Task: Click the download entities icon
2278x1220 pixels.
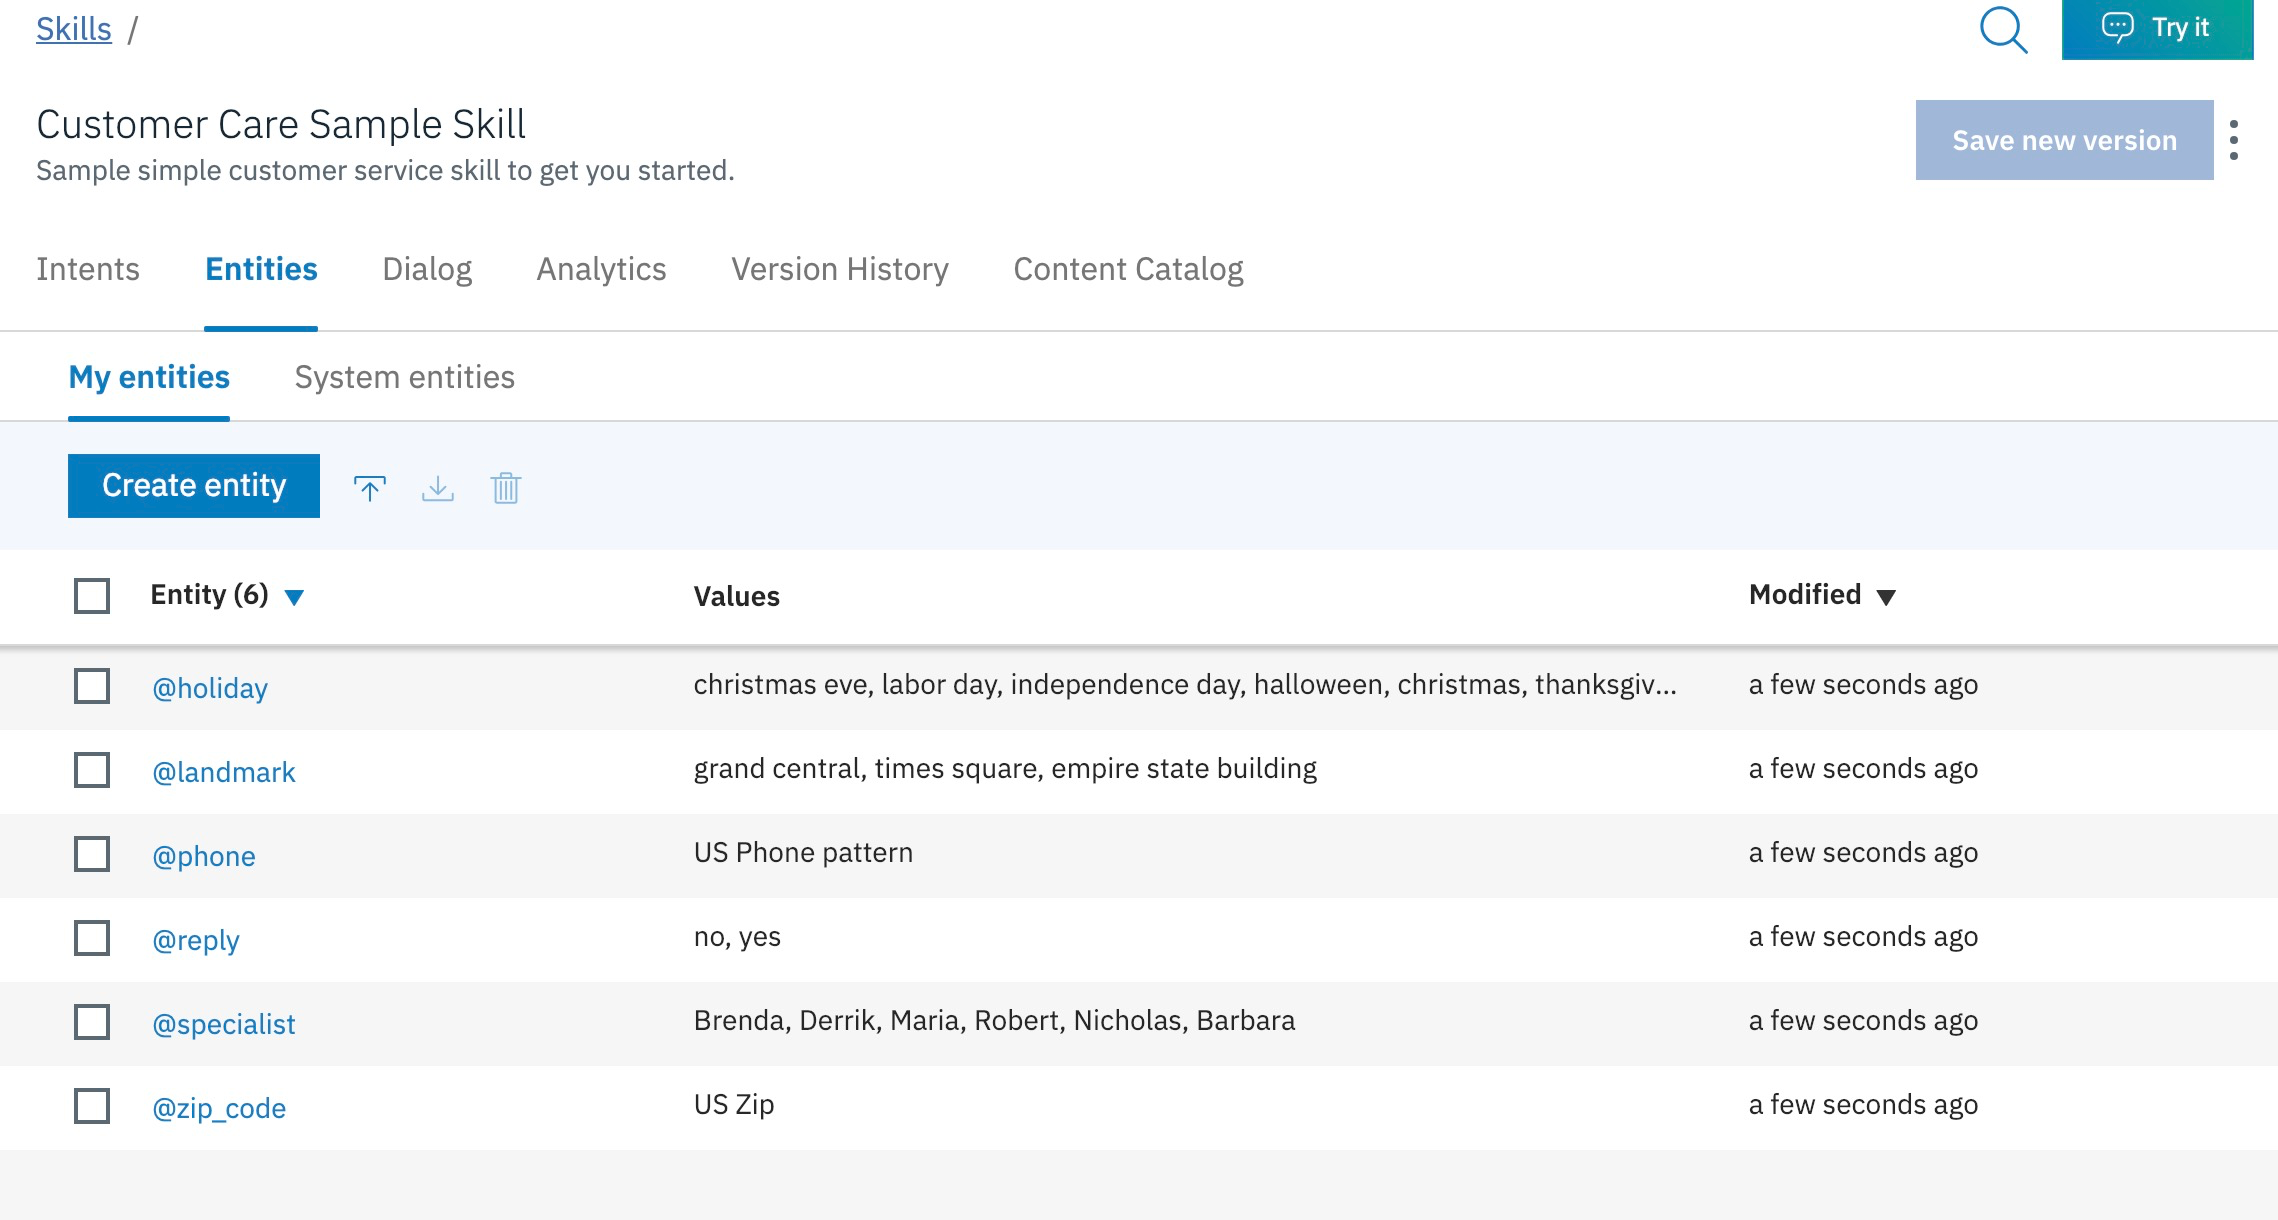Action: (437, 488)
